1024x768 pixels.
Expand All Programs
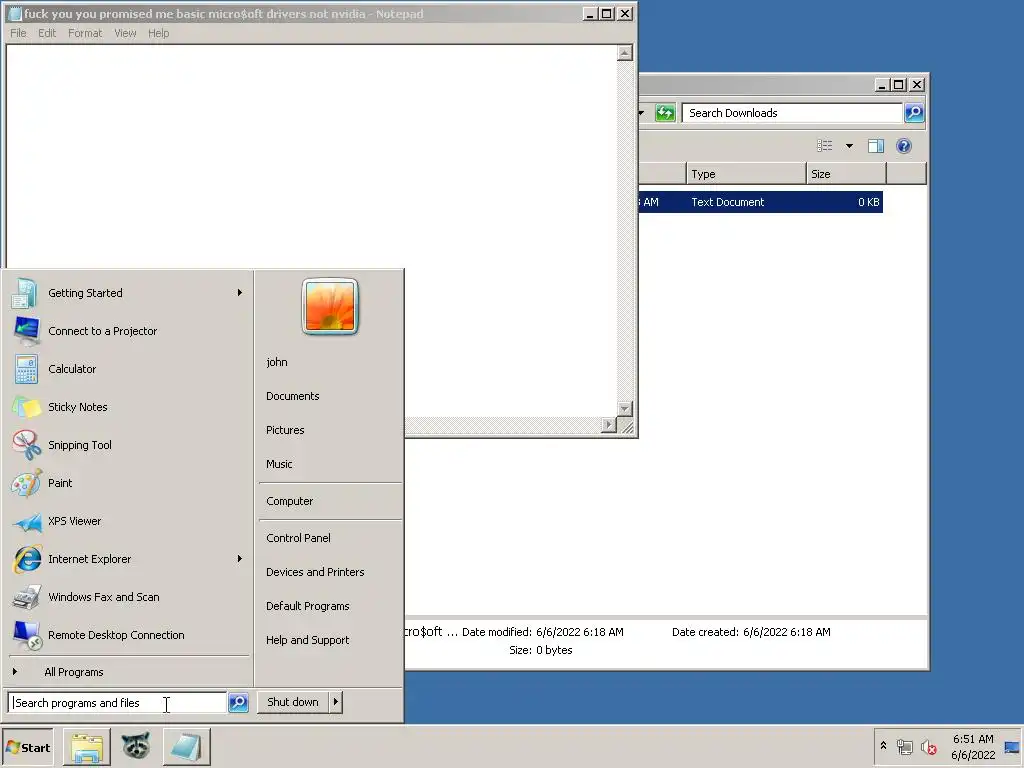74,672
